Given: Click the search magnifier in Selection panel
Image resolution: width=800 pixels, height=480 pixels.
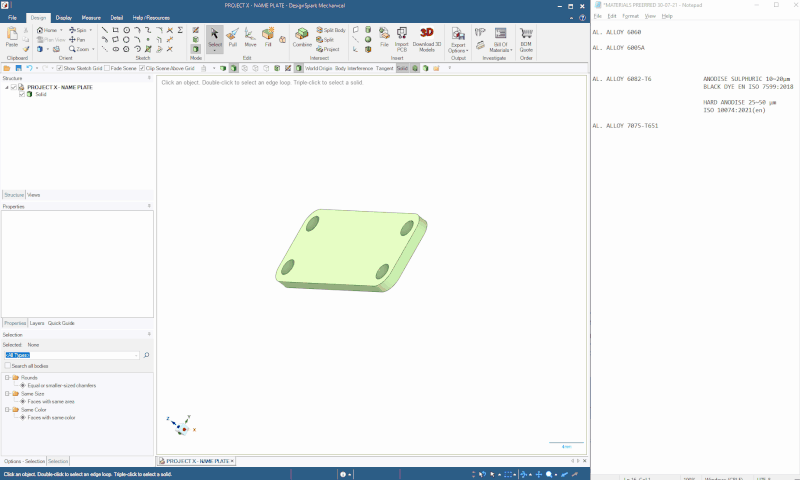Looking at the screenshot, I should pos(146,355).
